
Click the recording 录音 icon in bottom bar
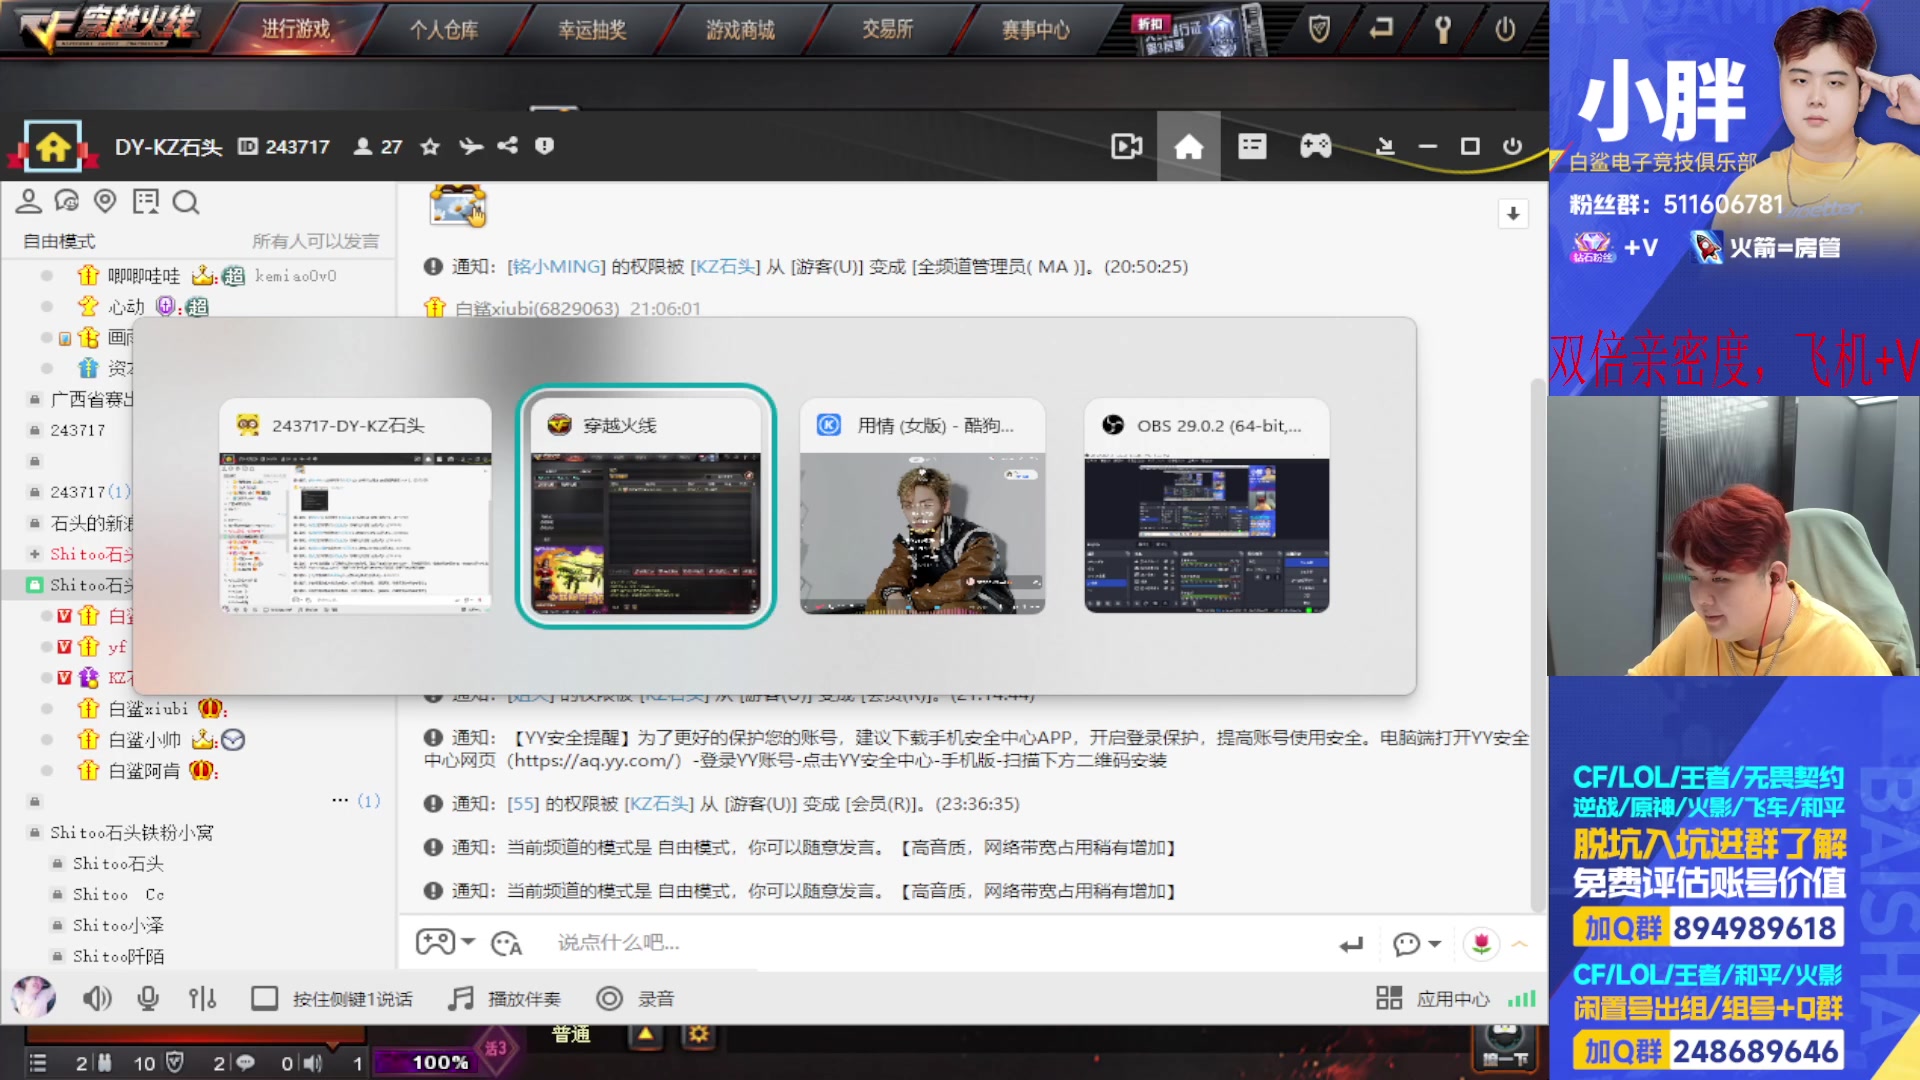click(609, 998)
